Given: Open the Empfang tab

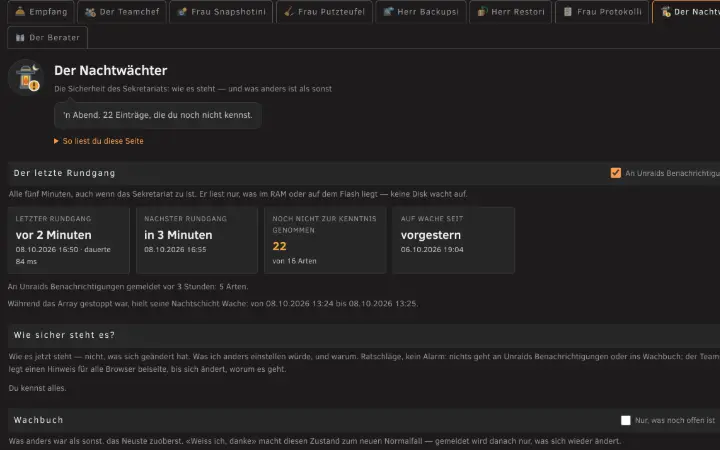Looking at the screenshot, I should (41, 11).
